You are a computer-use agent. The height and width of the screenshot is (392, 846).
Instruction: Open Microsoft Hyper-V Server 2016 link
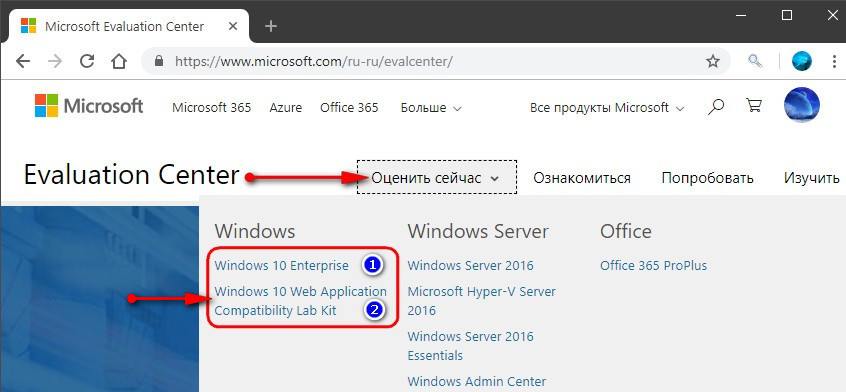[x=481, y=301]
